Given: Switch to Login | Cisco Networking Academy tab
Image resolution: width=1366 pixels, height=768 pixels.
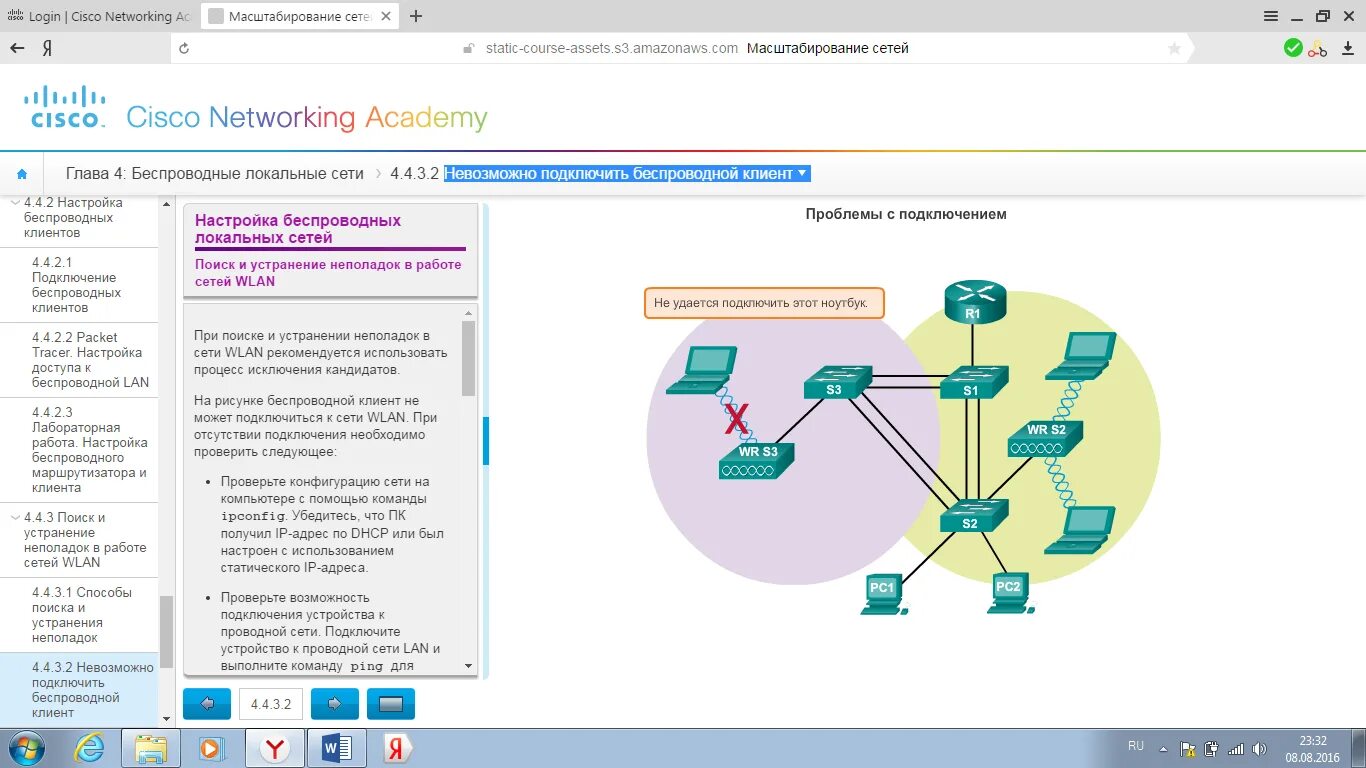Looking at the screenshot, I should (x=98, y=16).
